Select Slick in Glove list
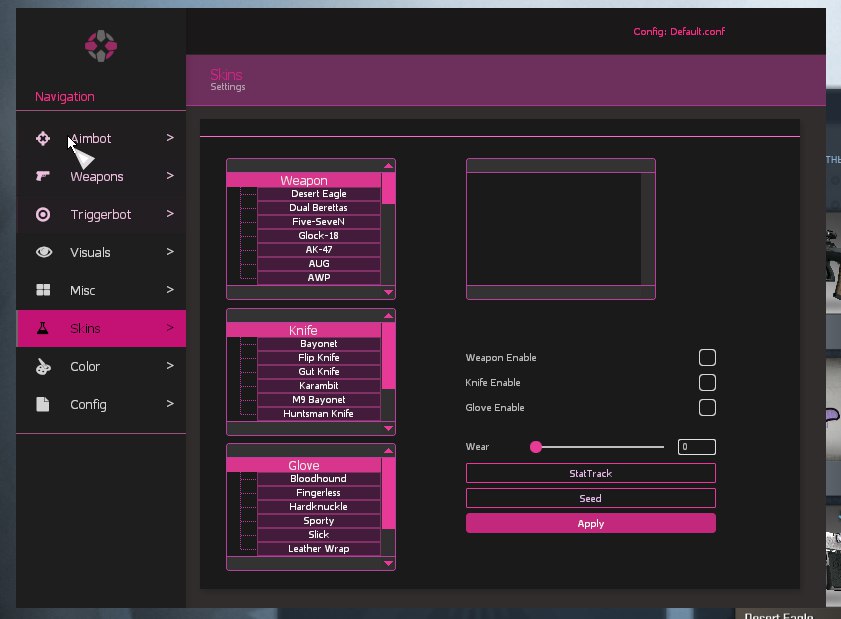 319,534
